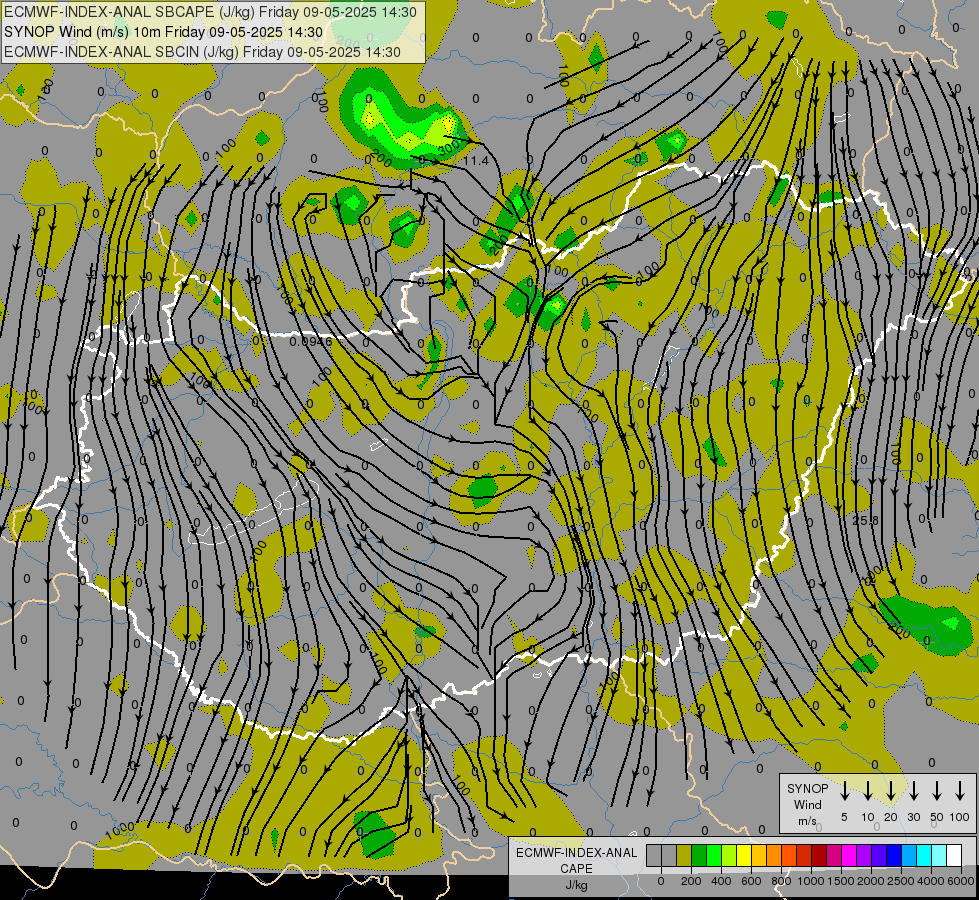Click the 0.0946 value on the map
The height and width of the screenshot is (900, 979).
311,342
